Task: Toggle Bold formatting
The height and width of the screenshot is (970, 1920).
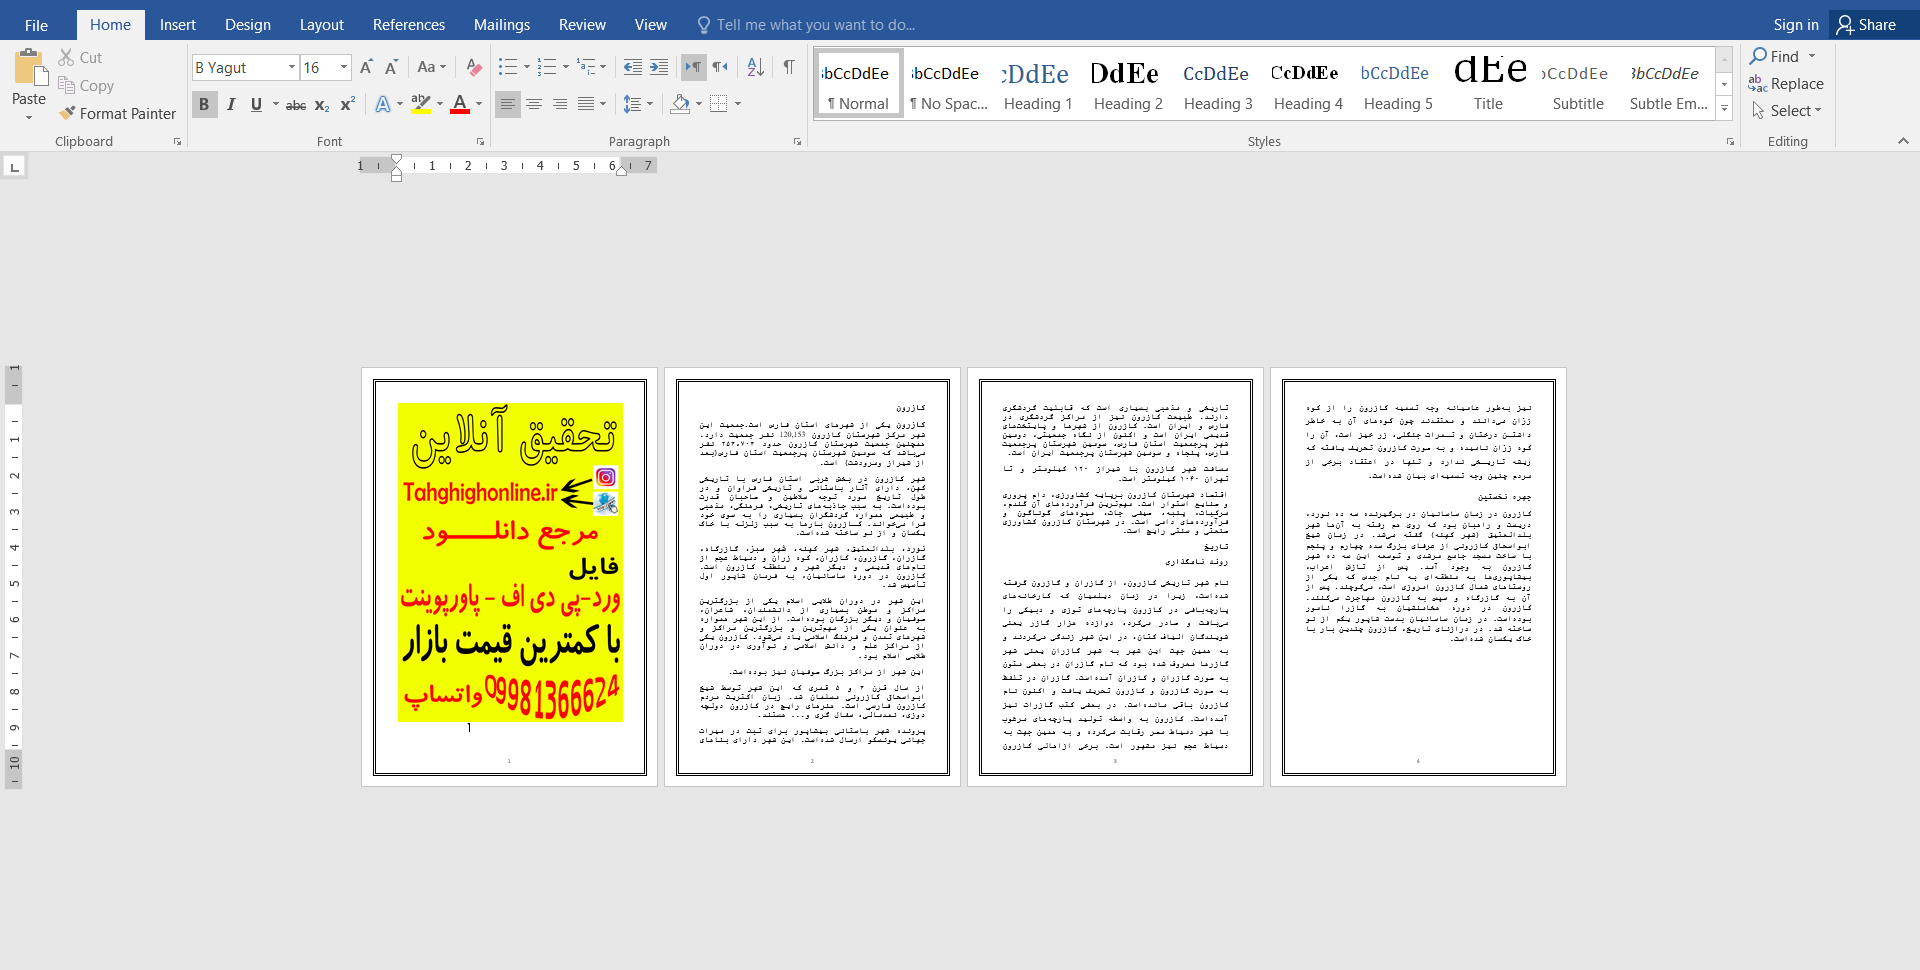Action: point(205,104)
